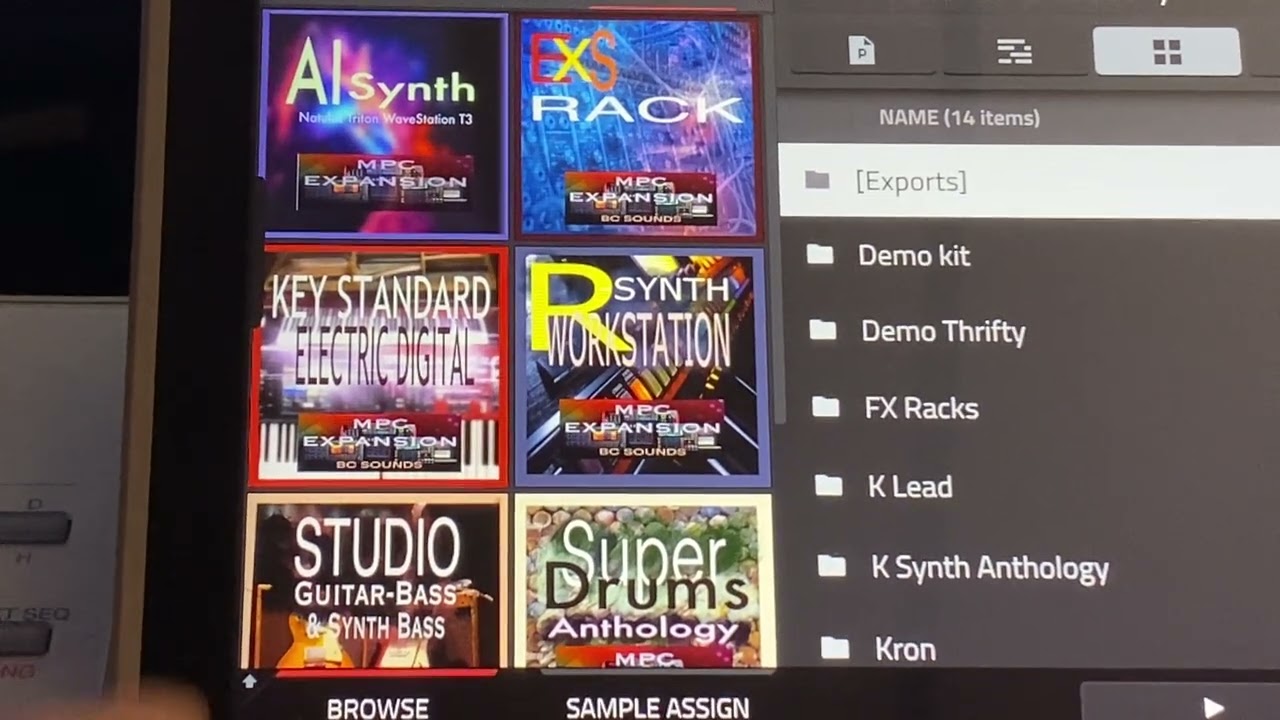
Task: Click the folder icon next to Demo kit
Action: point(820,255)
